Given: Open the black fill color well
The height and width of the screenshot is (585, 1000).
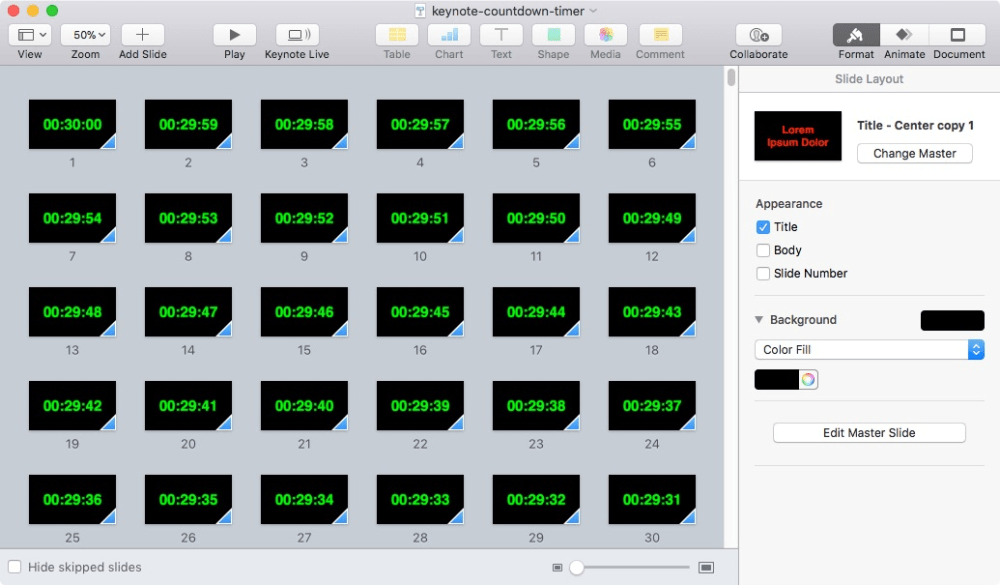Looking at the screenshot, I should (x=776, y=380).
